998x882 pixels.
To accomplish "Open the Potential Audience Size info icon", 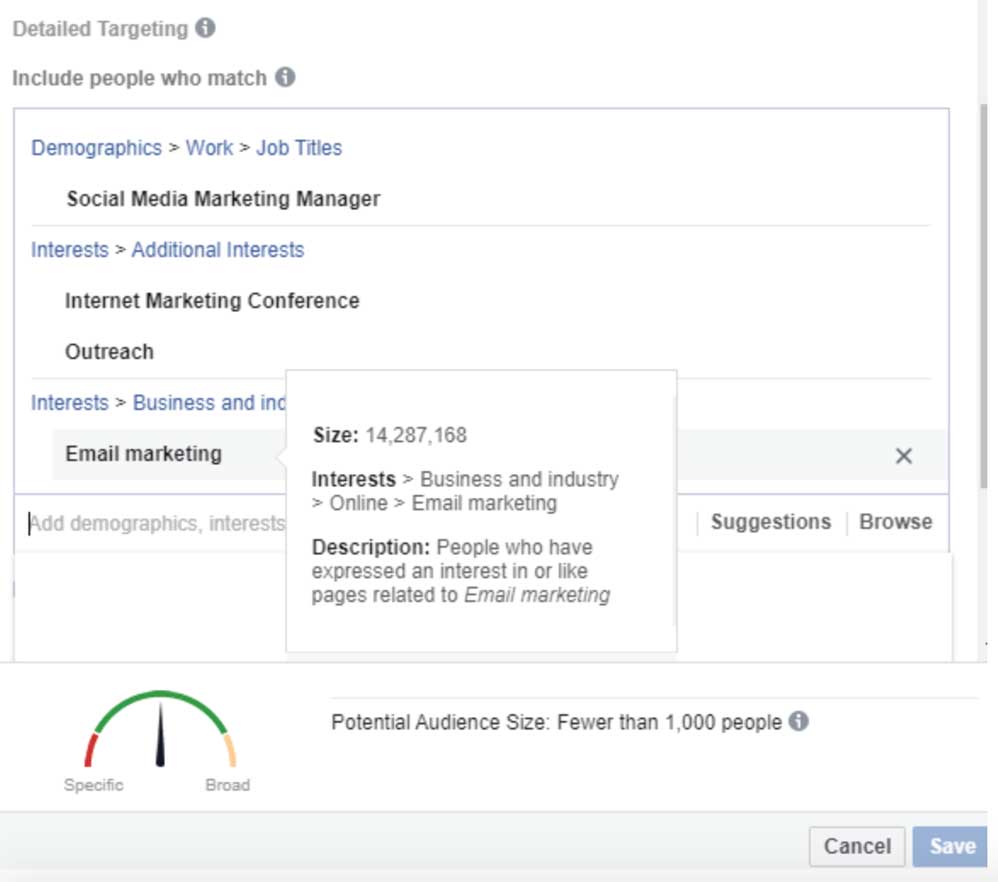I will pos(800,721).
